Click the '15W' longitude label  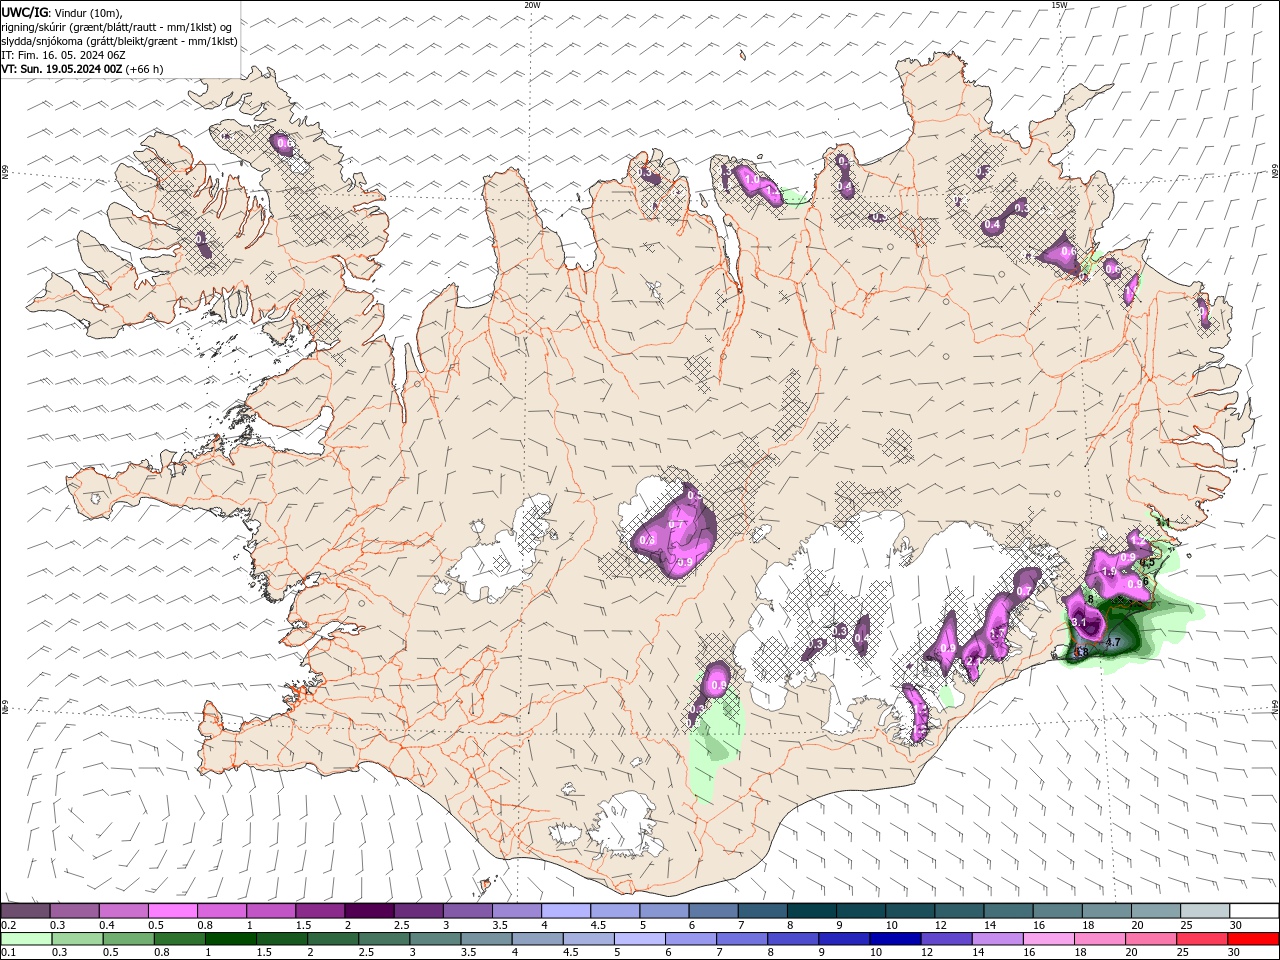tap(1059, 5)
